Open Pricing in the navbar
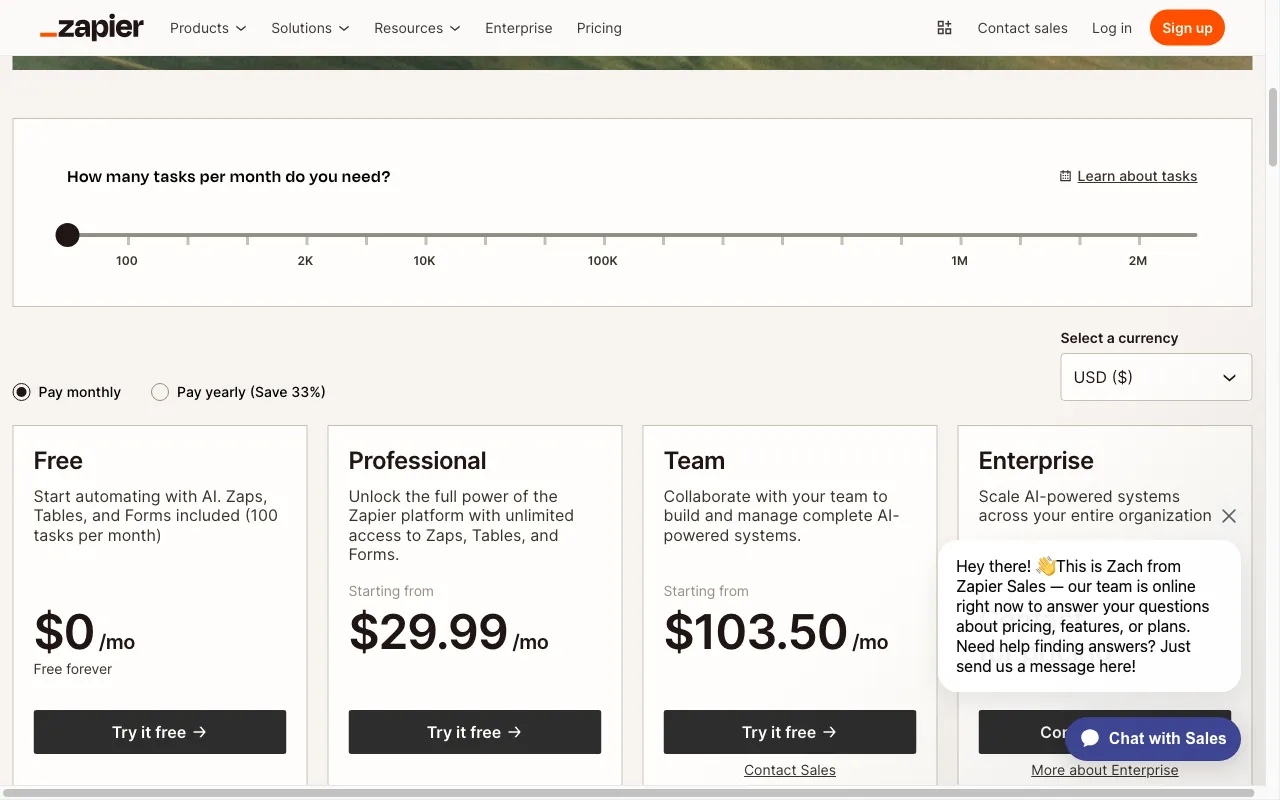Screen dimensions: 1280x800 point(599,28)
